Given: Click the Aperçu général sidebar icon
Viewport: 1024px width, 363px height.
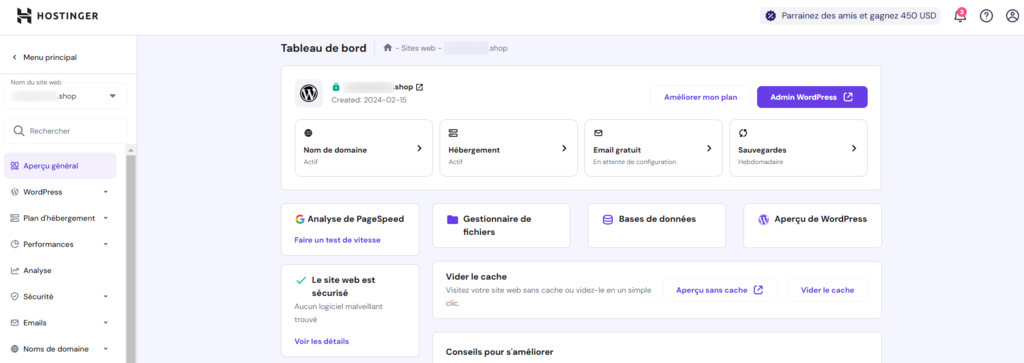Looking at the screenshot, I should coord(14,166).
